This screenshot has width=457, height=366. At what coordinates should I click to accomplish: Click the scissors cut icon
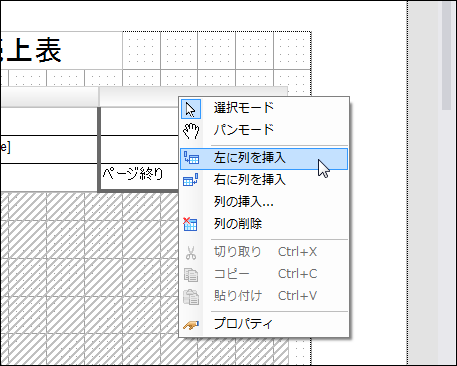tap(191, 253)
